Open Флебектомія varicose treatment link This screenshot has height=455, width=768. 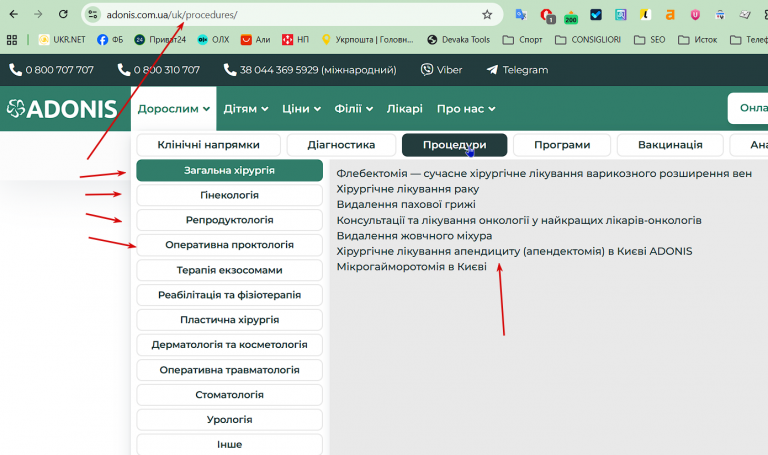544,173
